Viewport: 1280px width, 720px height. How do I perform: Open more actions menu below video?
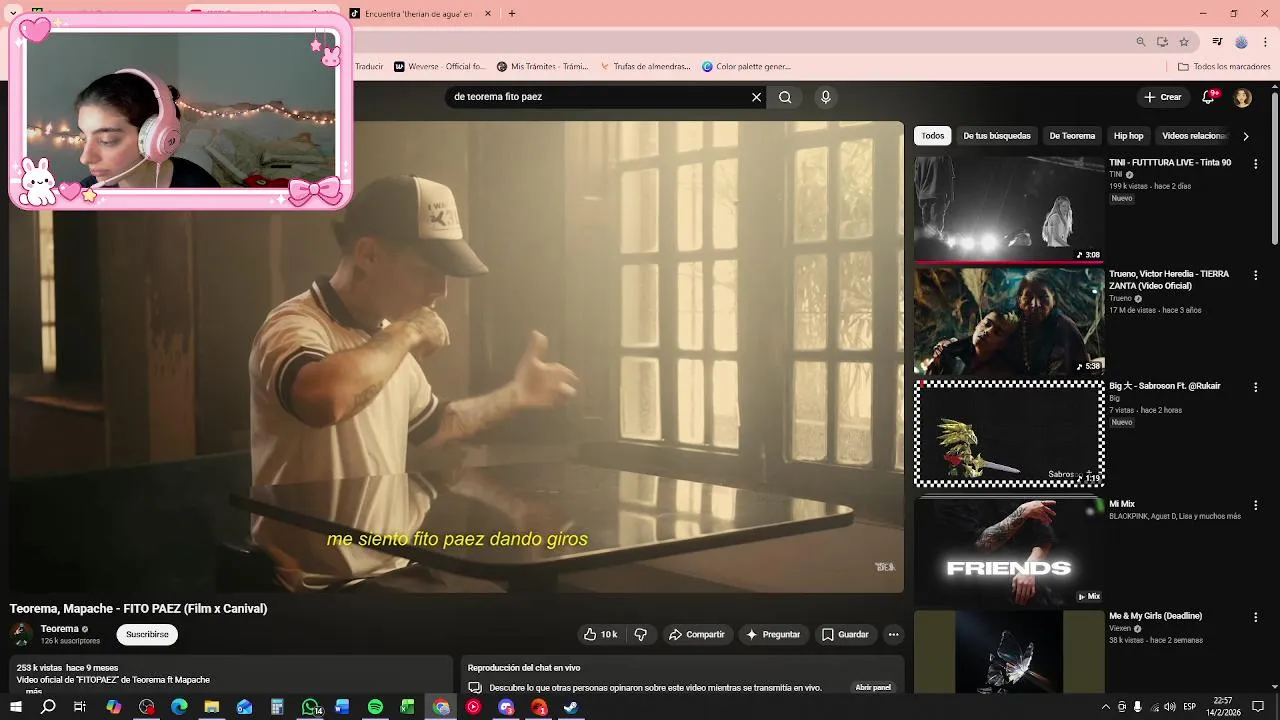[893, 634]
